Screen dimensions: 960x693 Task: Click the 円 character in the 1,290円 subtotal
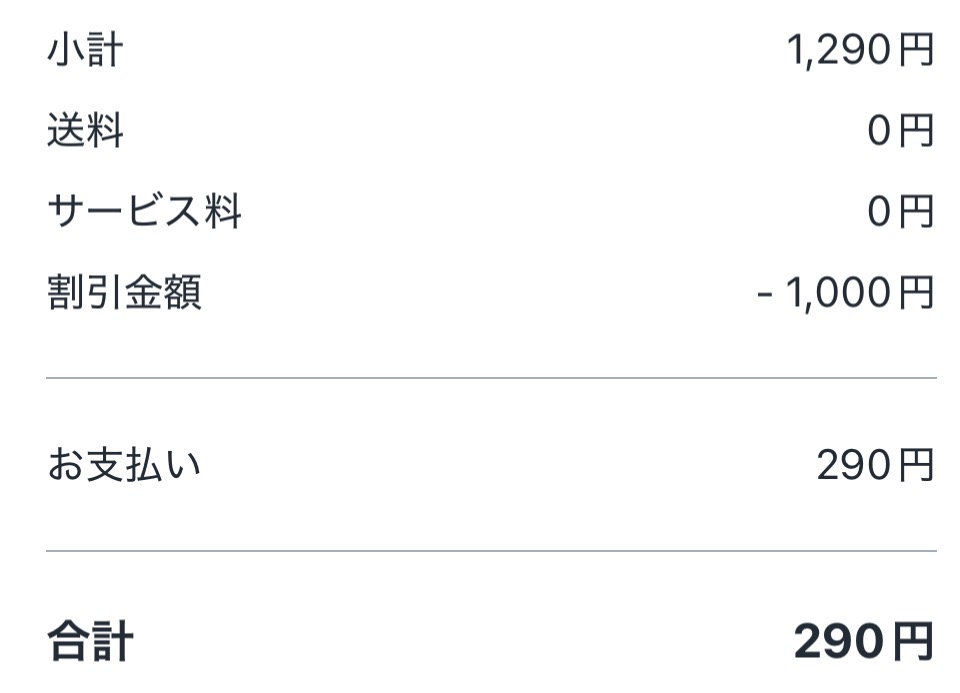[x=916, y=50]
